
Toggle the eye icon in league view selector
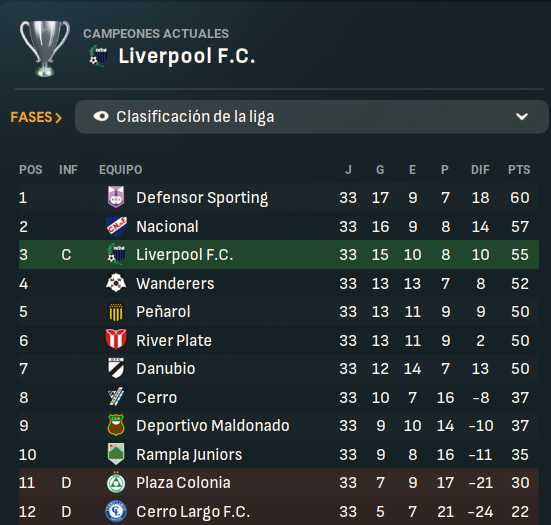(101, 116)
